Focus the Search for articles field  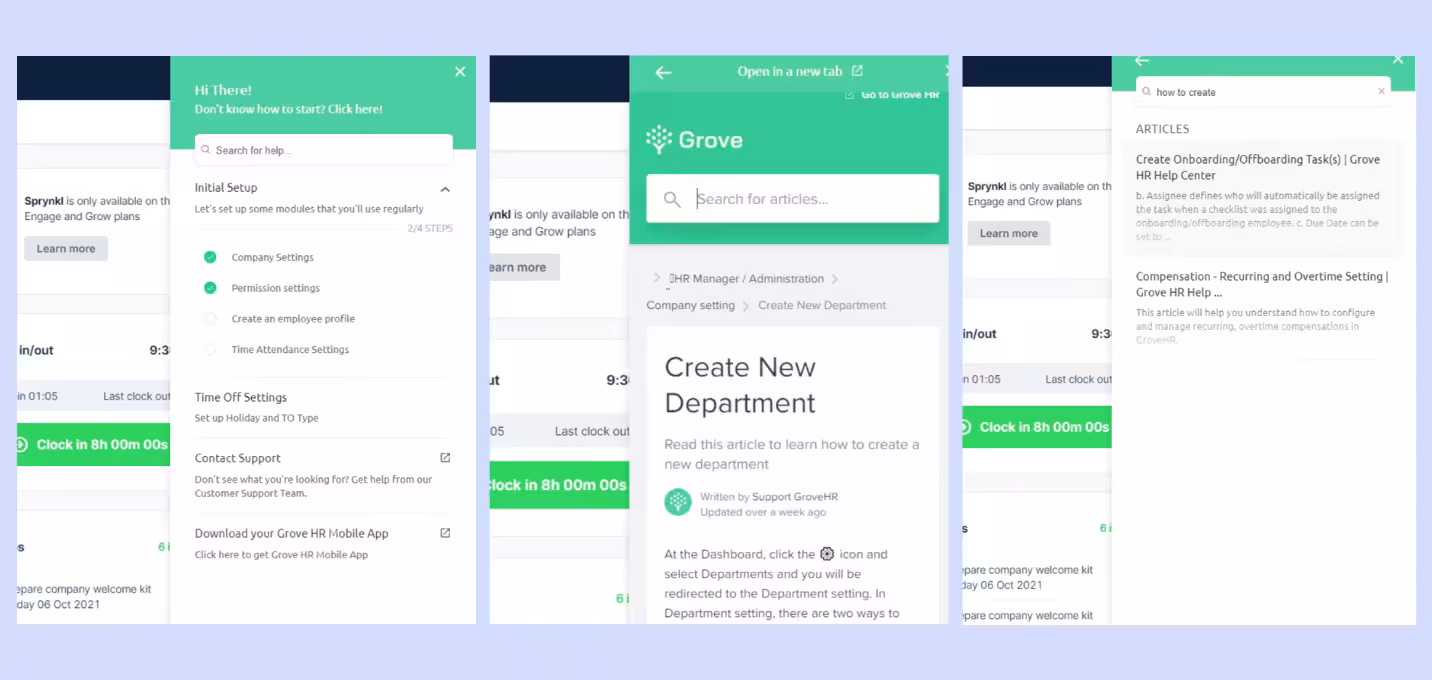[792, 199]
